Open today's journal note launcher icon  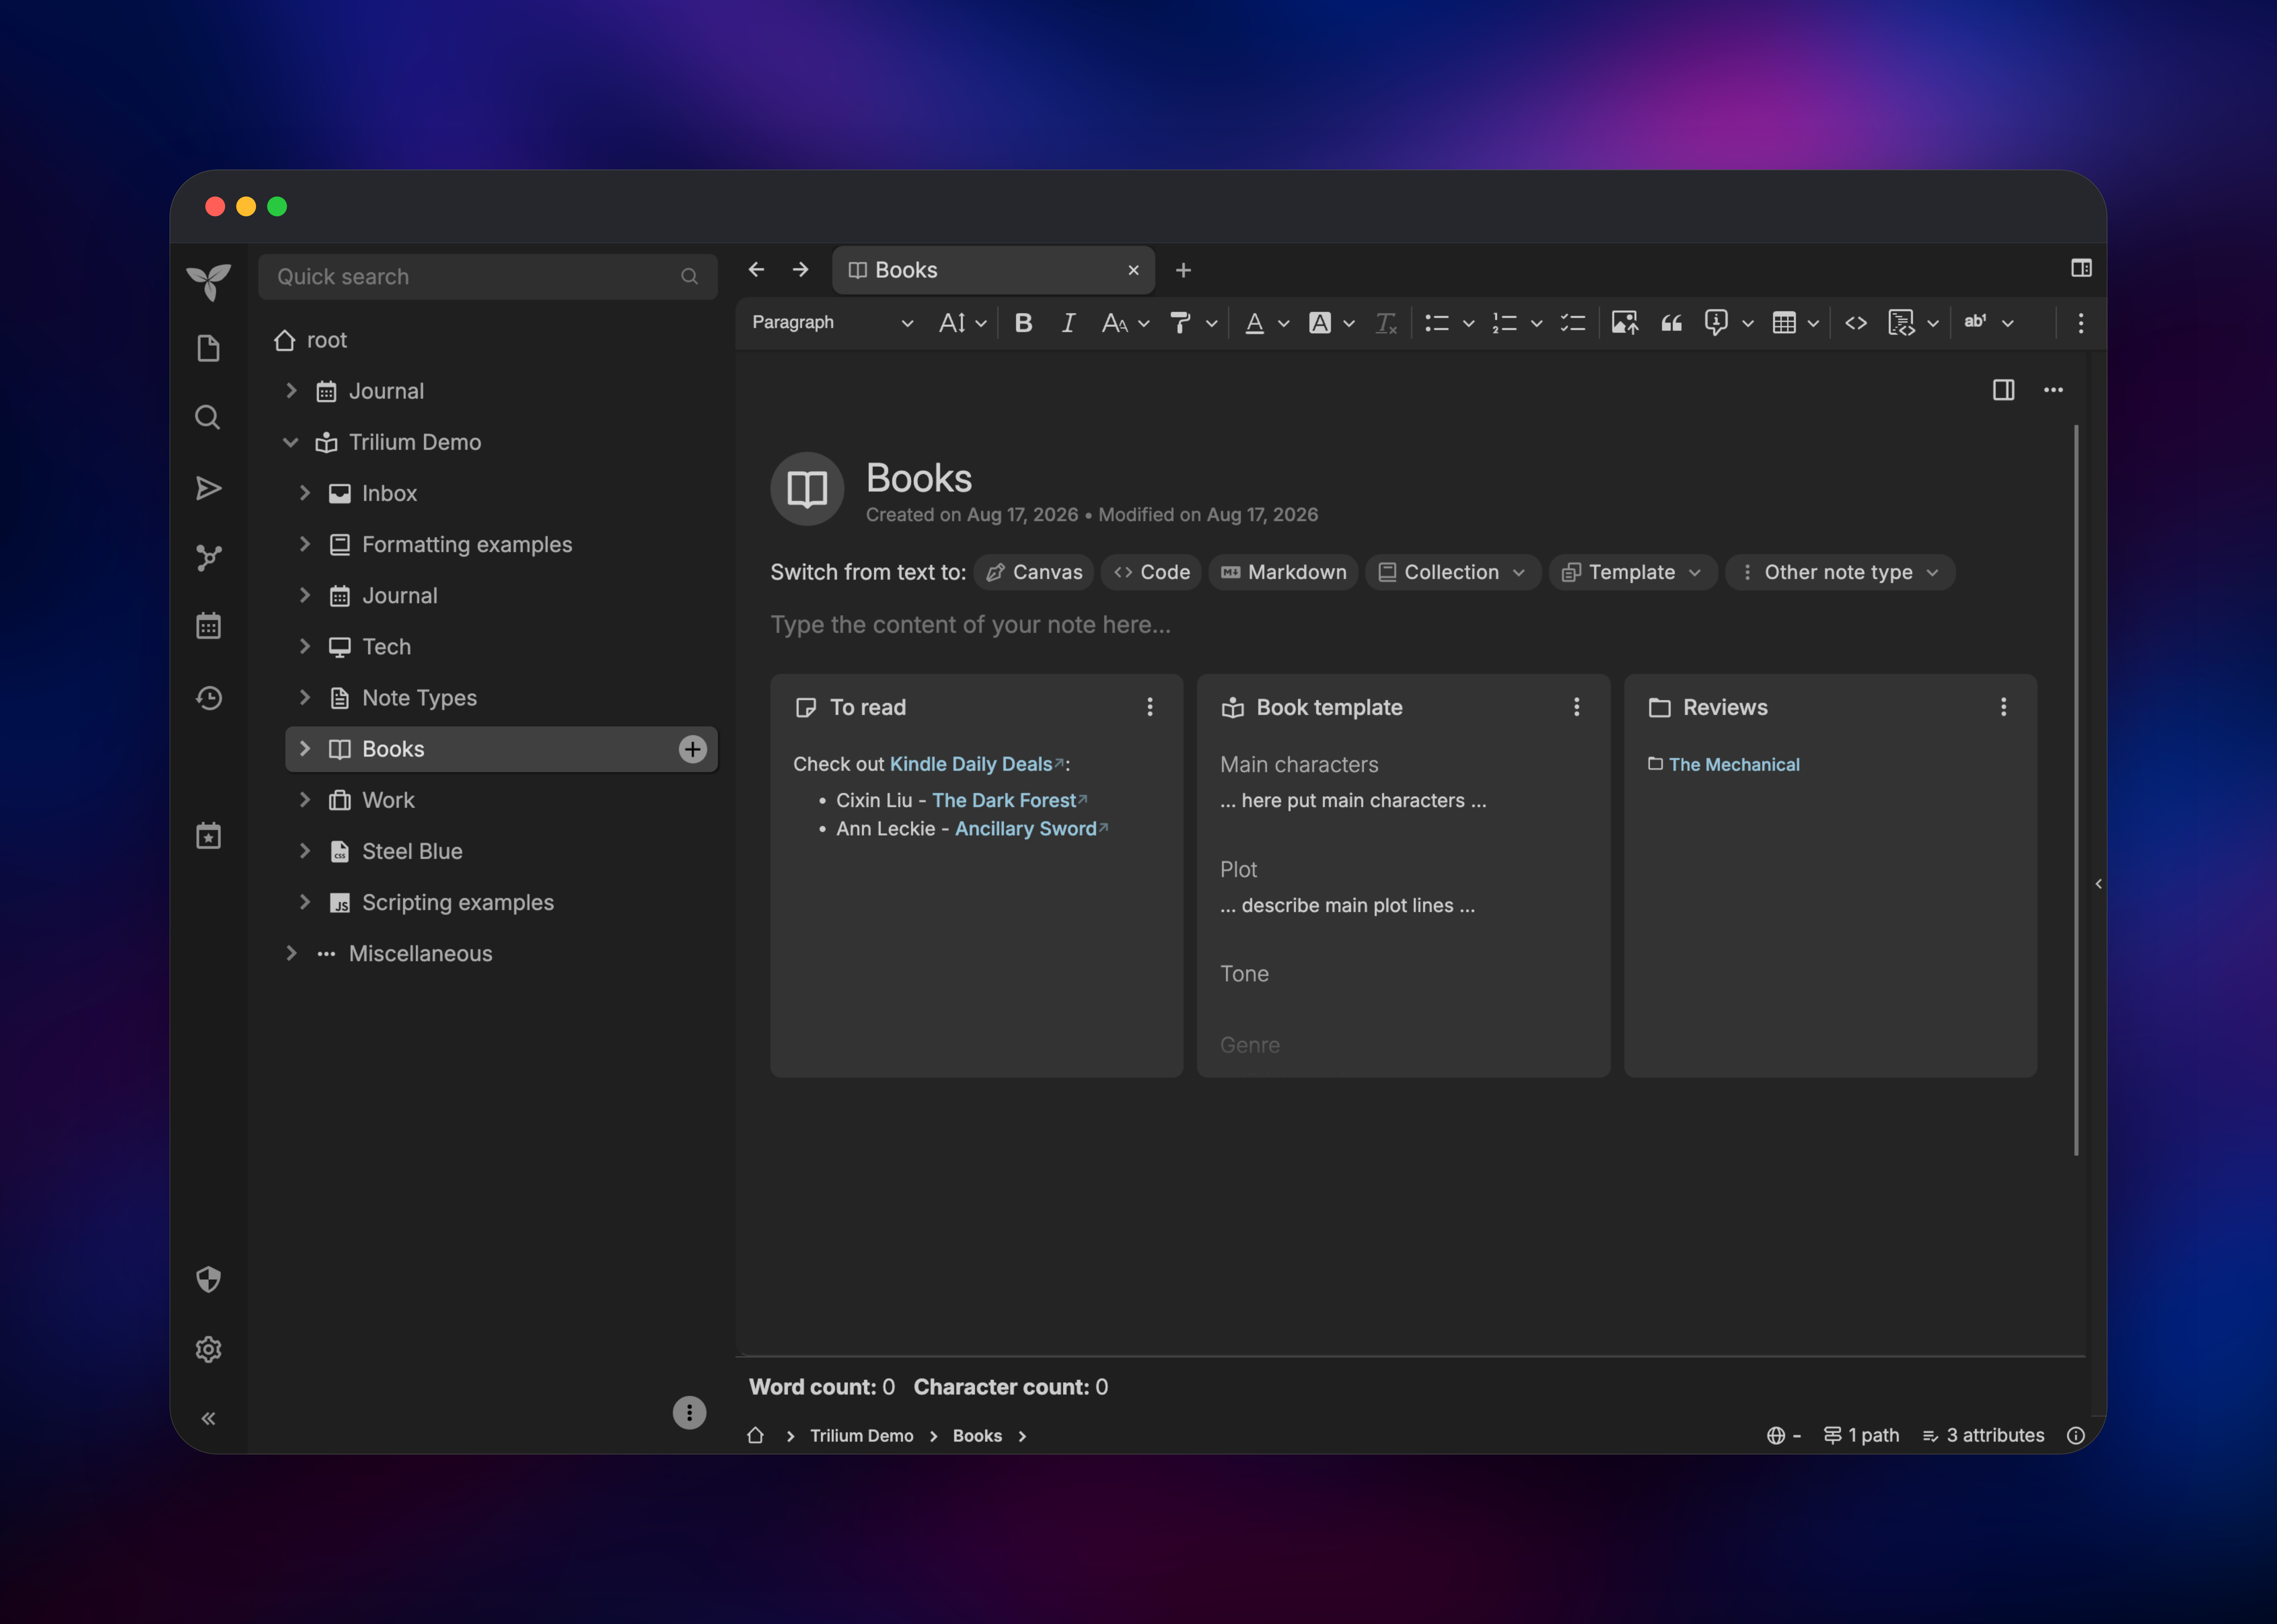click(208, 836)
